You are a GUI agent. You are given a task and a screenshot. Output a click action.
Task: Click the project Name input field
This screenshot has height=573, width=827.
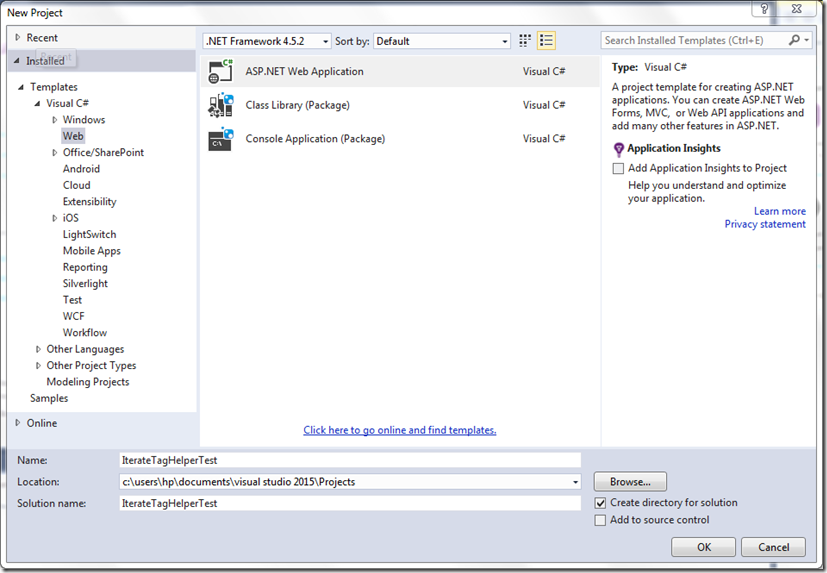350,460
